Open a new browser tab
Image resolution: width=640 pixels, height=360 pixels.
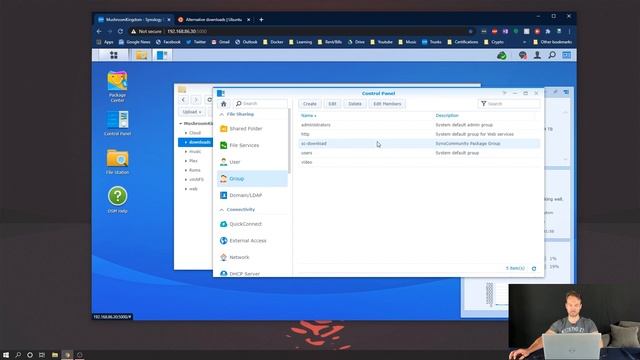[261, 20]
